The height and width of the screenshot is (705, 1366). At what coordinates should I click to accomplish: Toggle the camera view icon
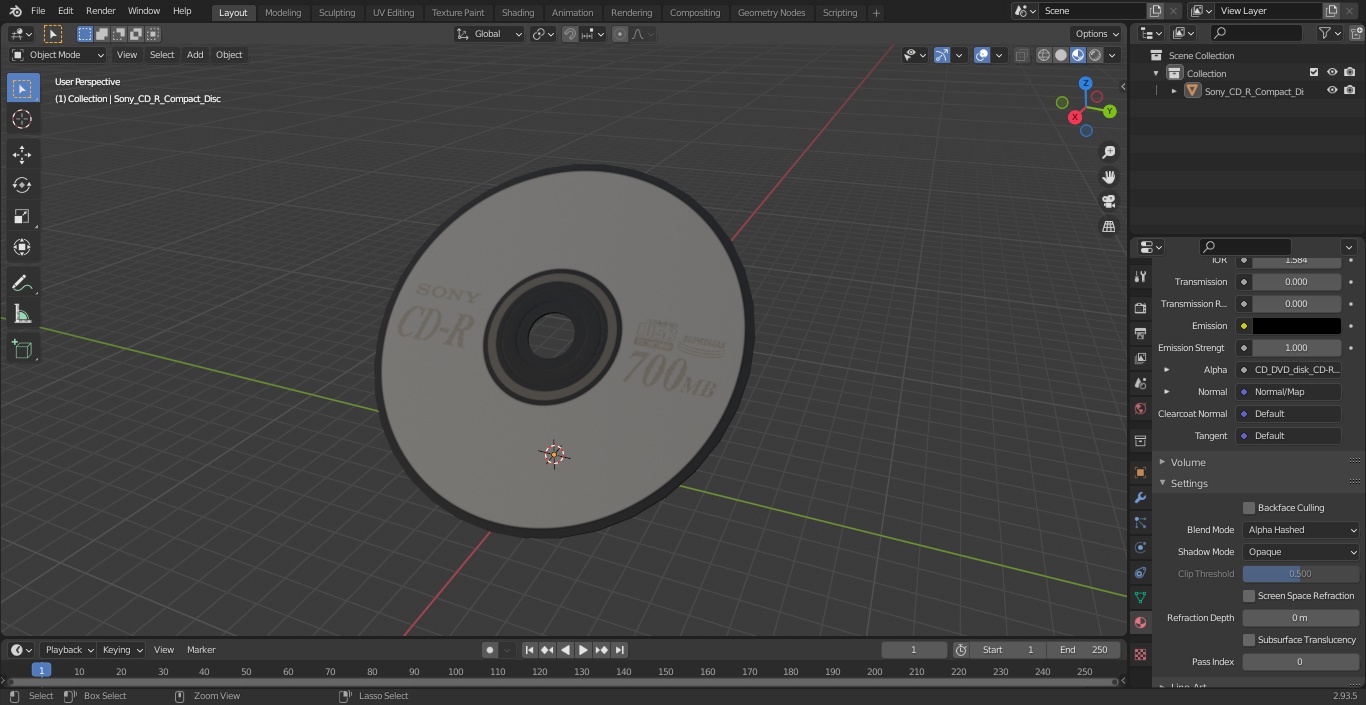pyautogui.click(x=1109, y=201)
